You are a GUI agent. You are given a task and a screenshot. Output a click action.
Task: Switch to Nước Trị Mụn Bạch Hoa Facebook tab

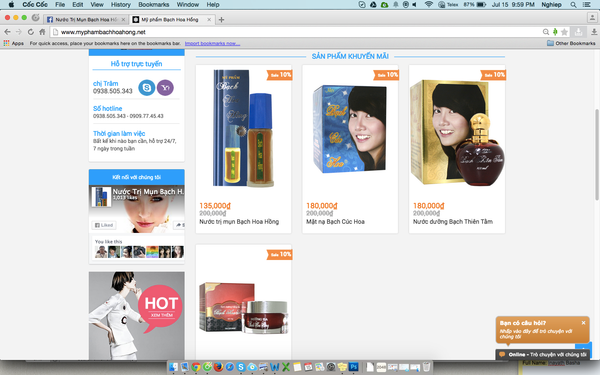click(86, 20)
